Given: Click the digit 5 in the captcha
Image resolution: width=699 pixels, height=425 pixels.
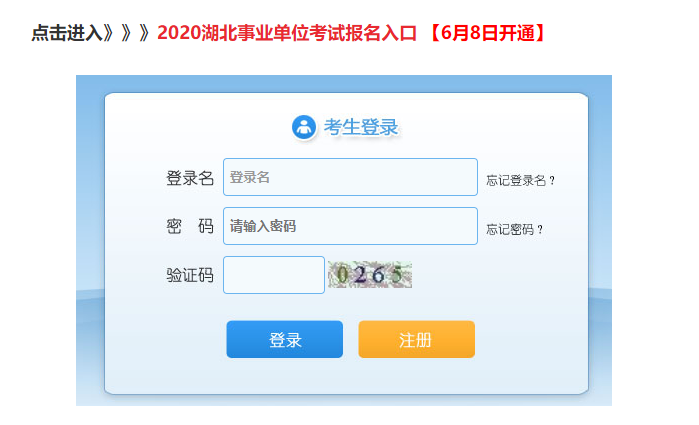Looking at the screenshot, I should 397,273.
